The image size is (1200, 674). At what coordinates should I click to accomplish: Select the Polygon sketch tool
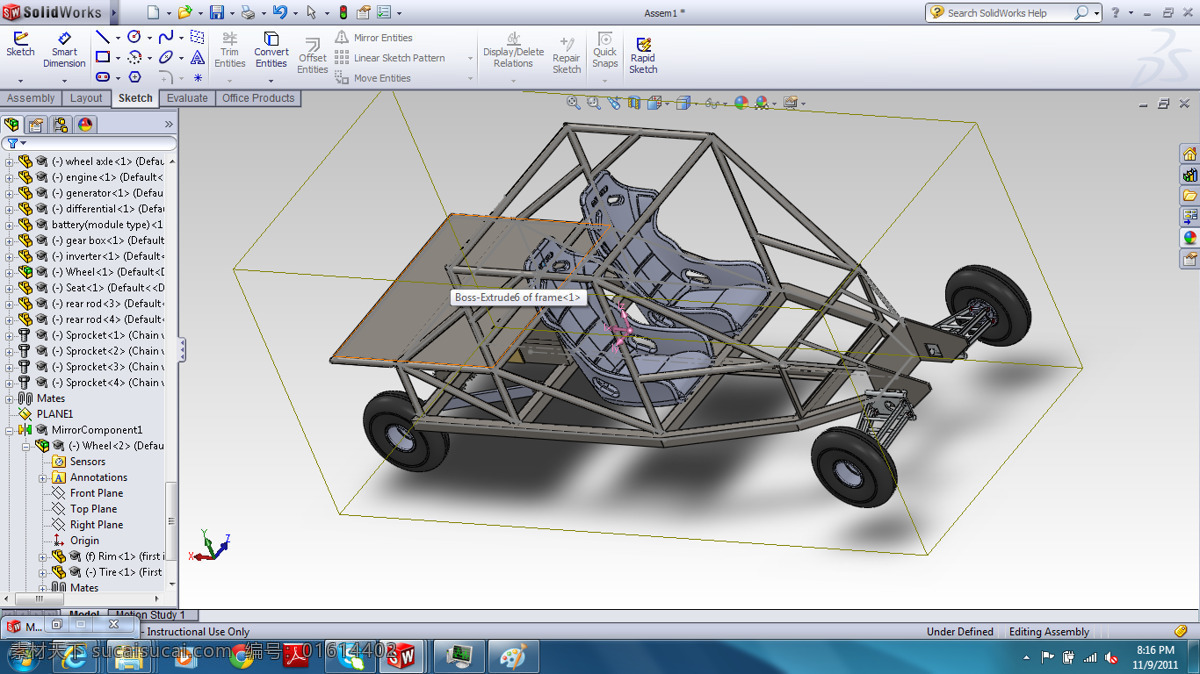[x=134, y=77]
